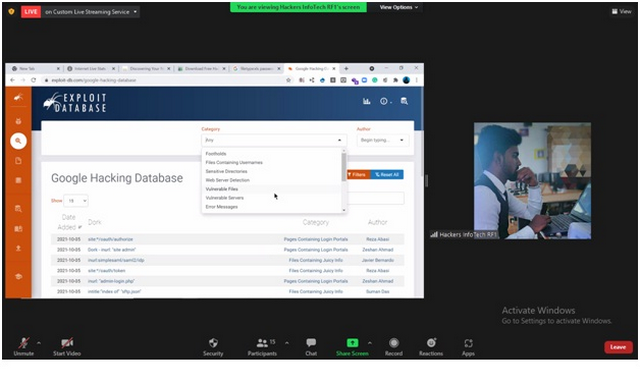This screenshot has width=640, height=382.
Task: Select Footholds category
Action: tap(272, 153)
